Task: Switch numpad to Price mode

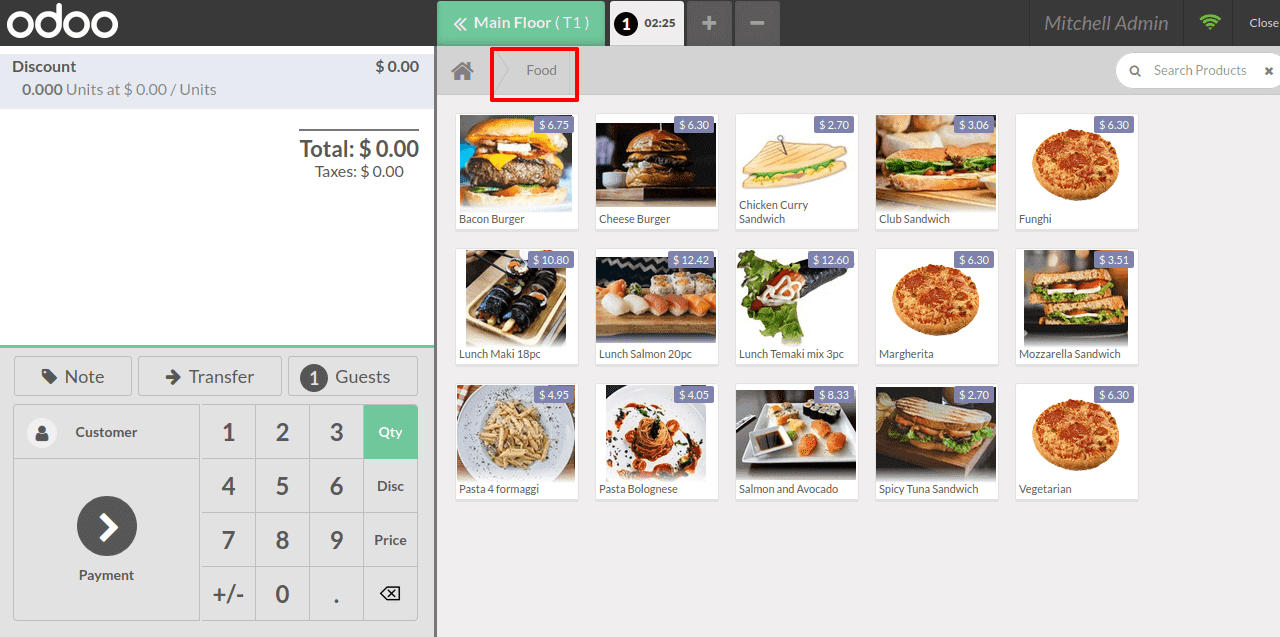Action: (390, 540)
